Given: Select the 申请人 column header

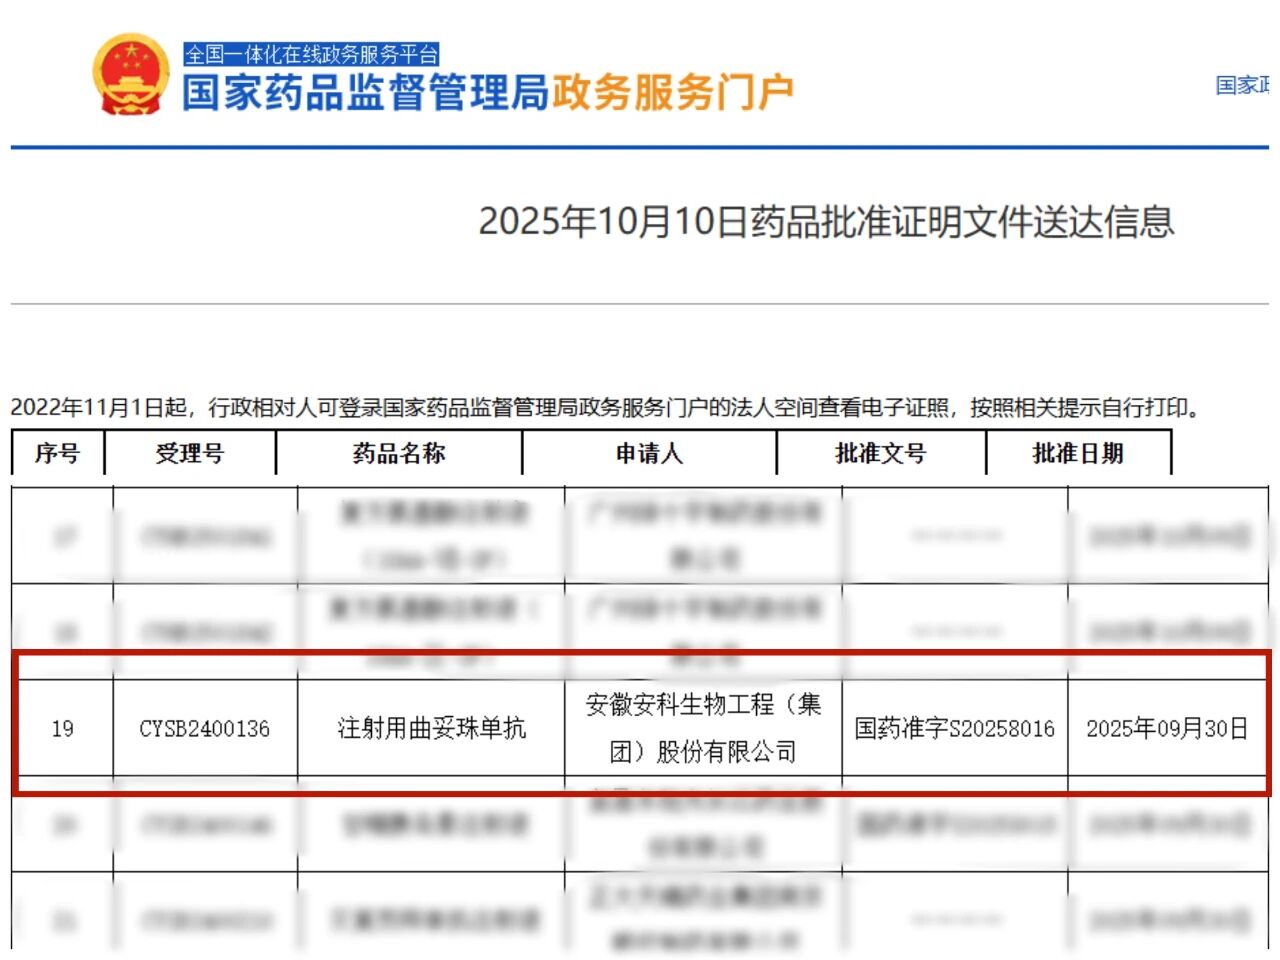Looking at the screenshot, I should click(649, 454).
